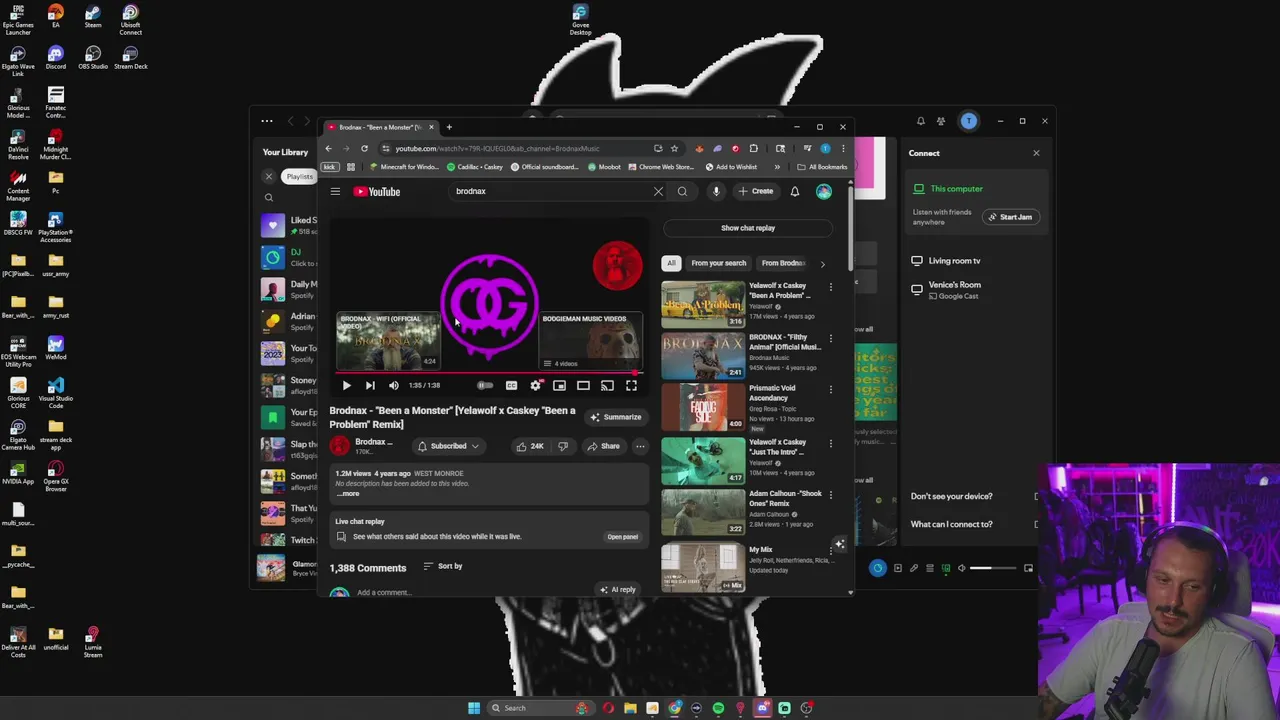
Task: Toggle closed captions in video player
Action: [511, 385]
